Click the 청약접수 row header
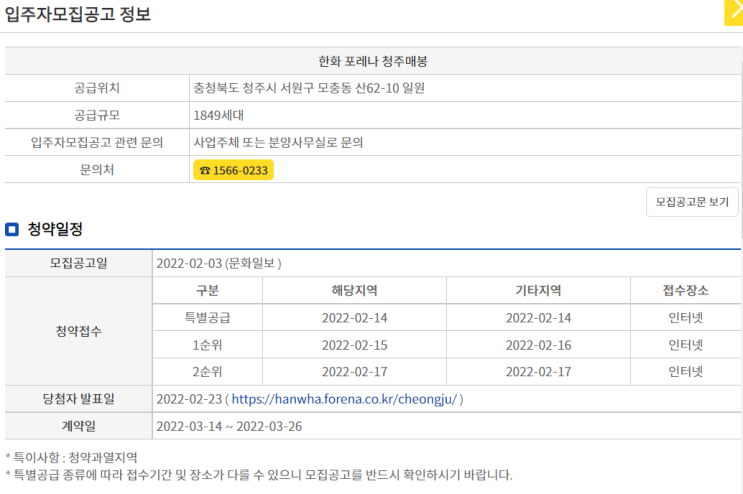Viewport: 743px width, 494px height. pyautogui.click(x=79, y=331)
